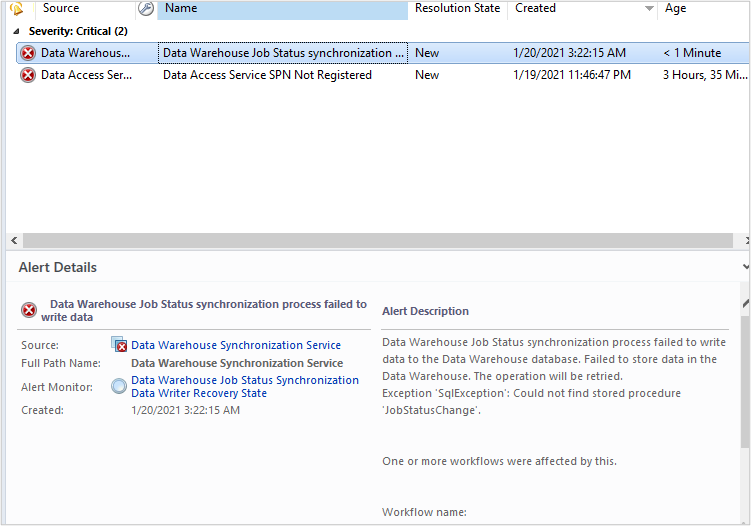Collapse the Alert Details pane chevron
This screenshot has height=526, width=751.
pos(745,267)
